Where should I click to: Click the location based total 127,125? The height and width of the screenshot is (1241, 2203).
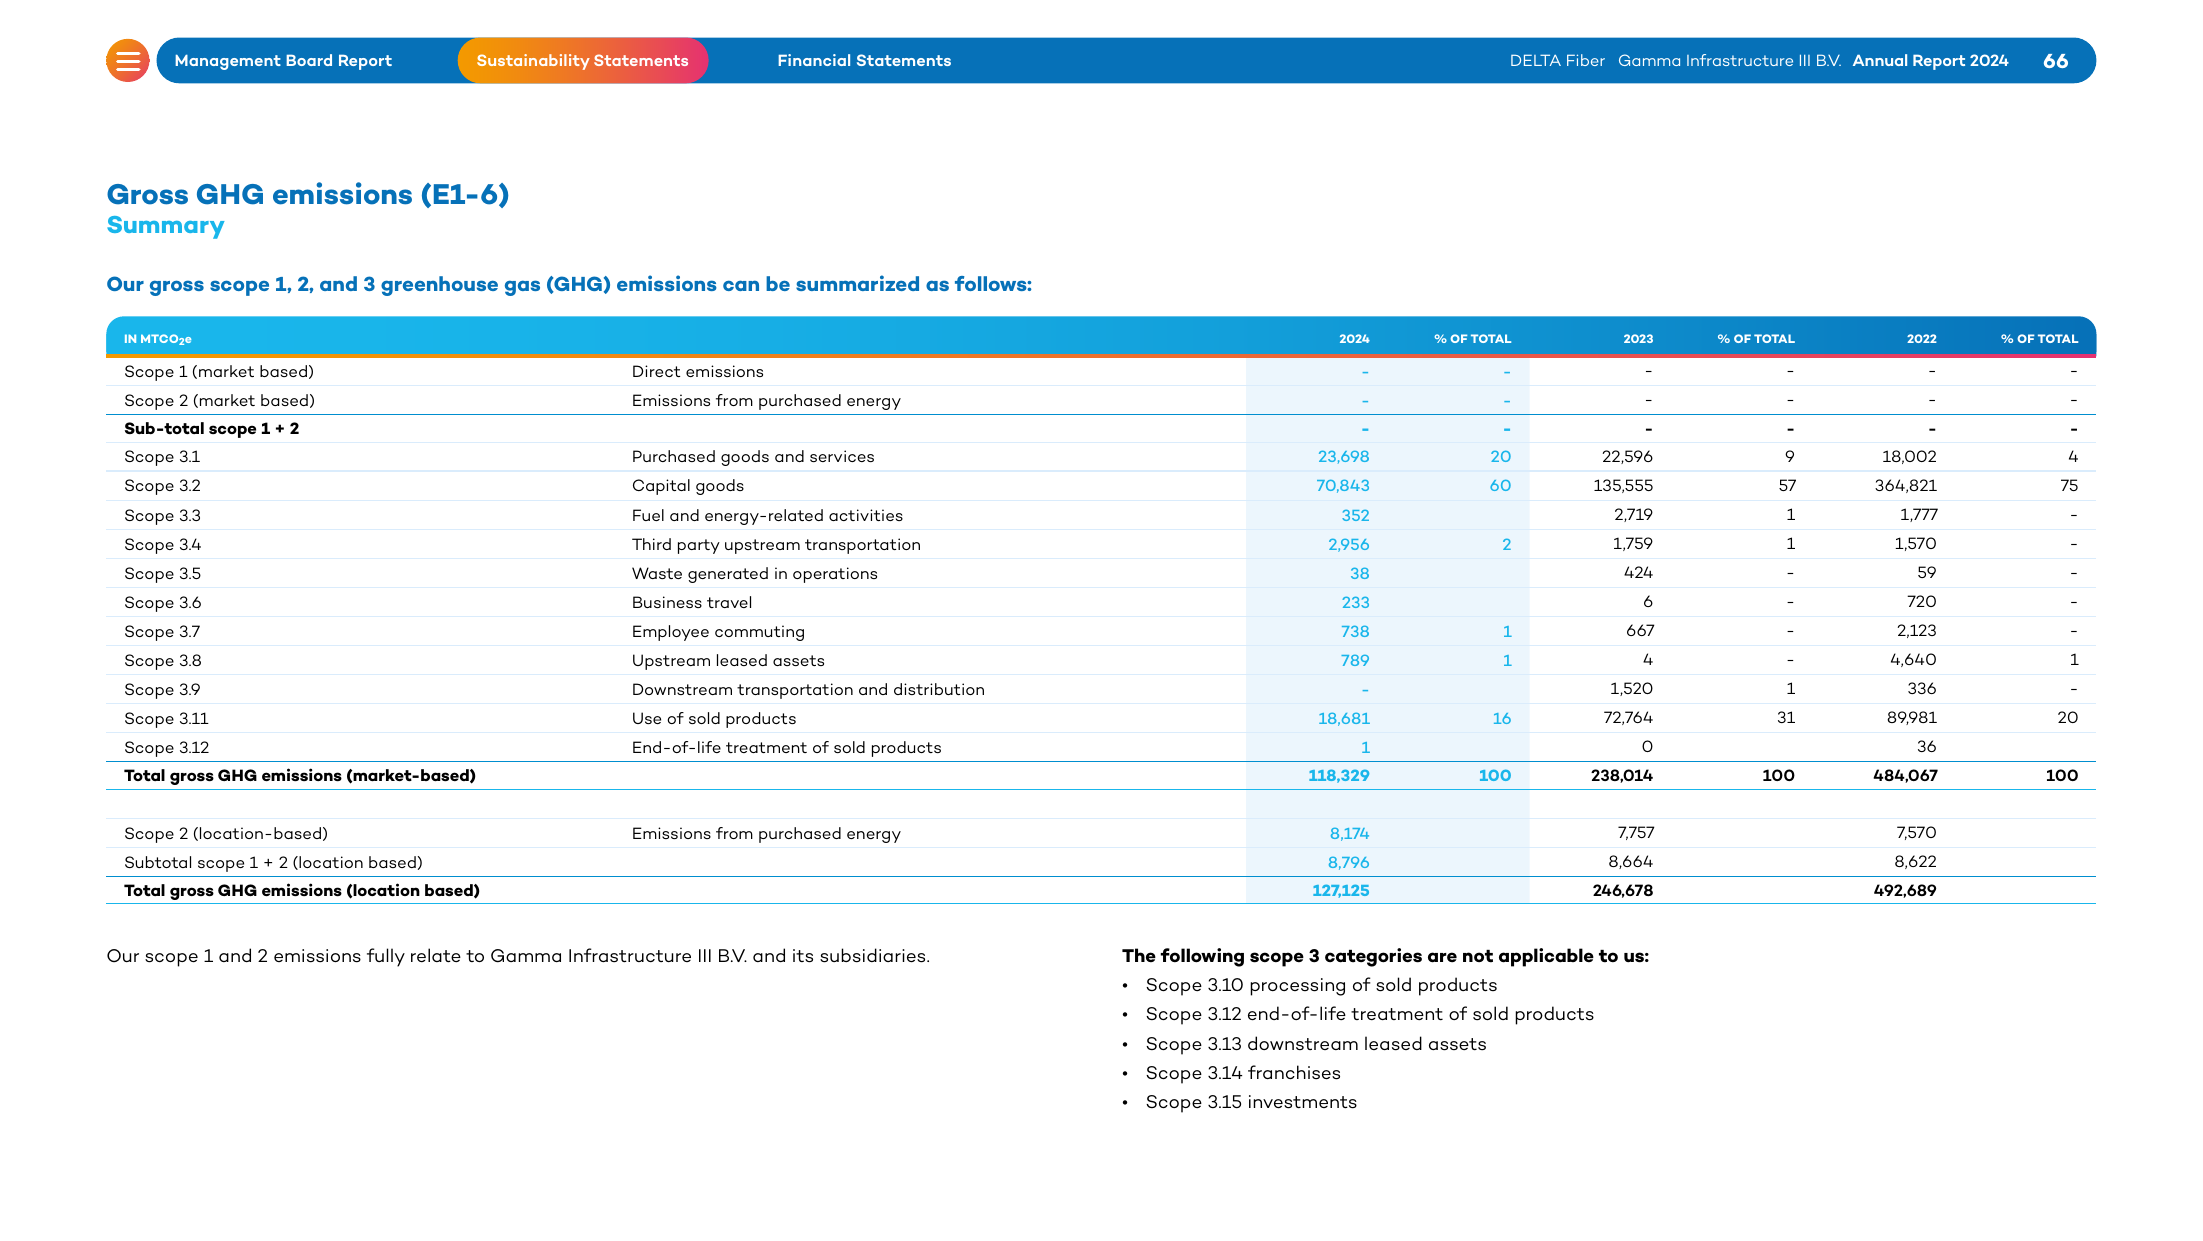coord(1340,891)
